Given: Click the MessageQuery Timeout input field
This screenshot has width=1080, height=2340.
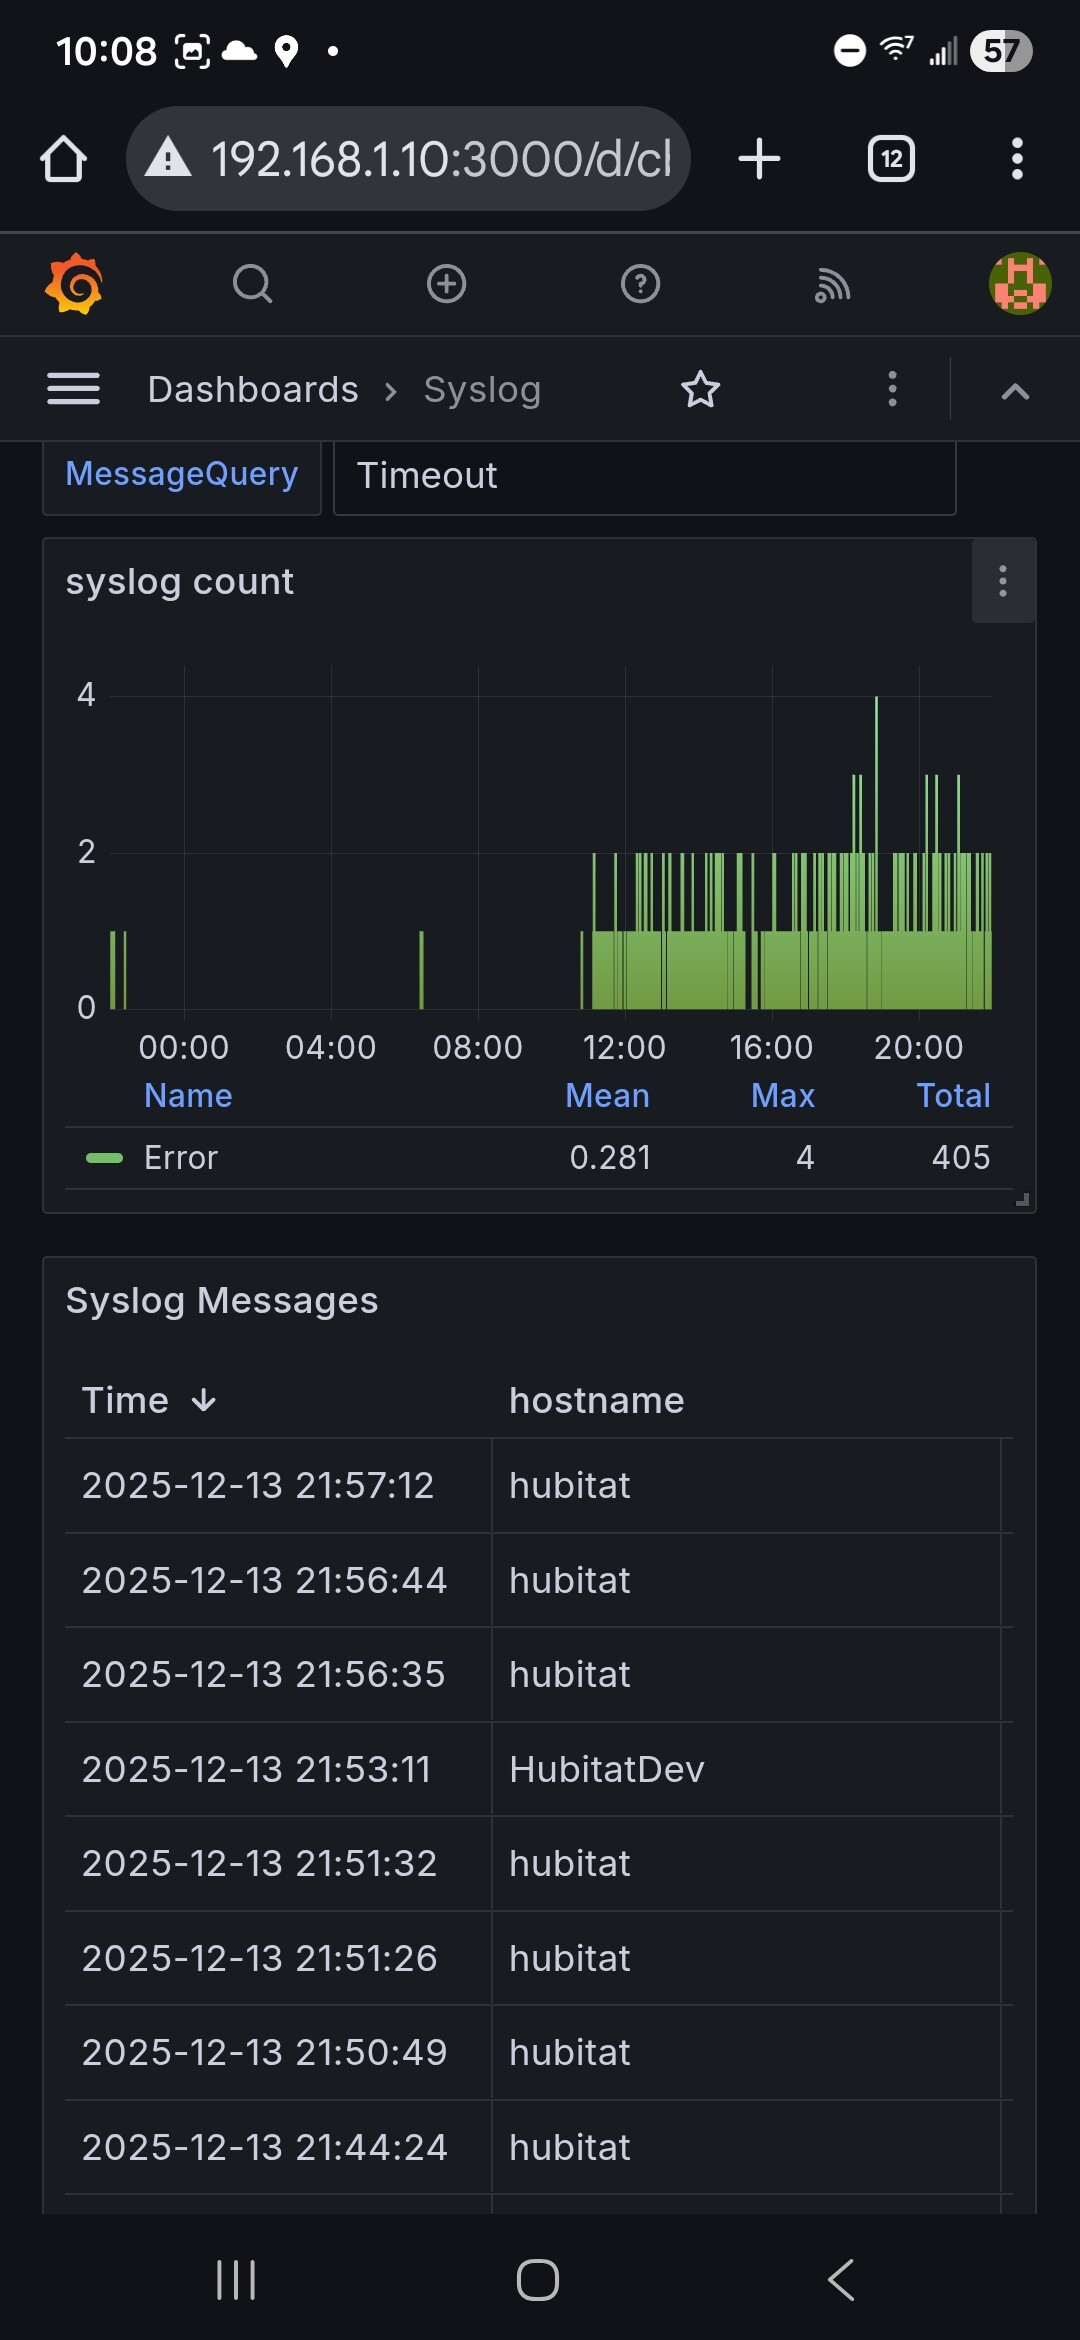Looking at the screenshot, I should [644, 476].
